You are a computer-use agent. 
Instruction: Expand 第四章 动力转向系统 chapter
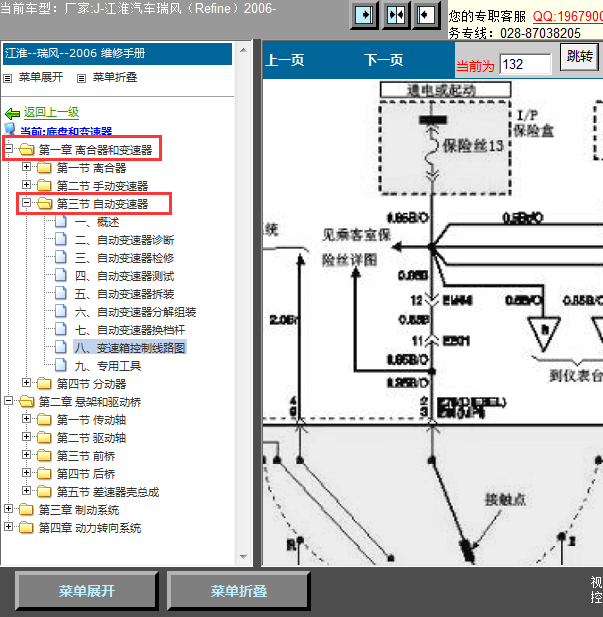point(9,526)
